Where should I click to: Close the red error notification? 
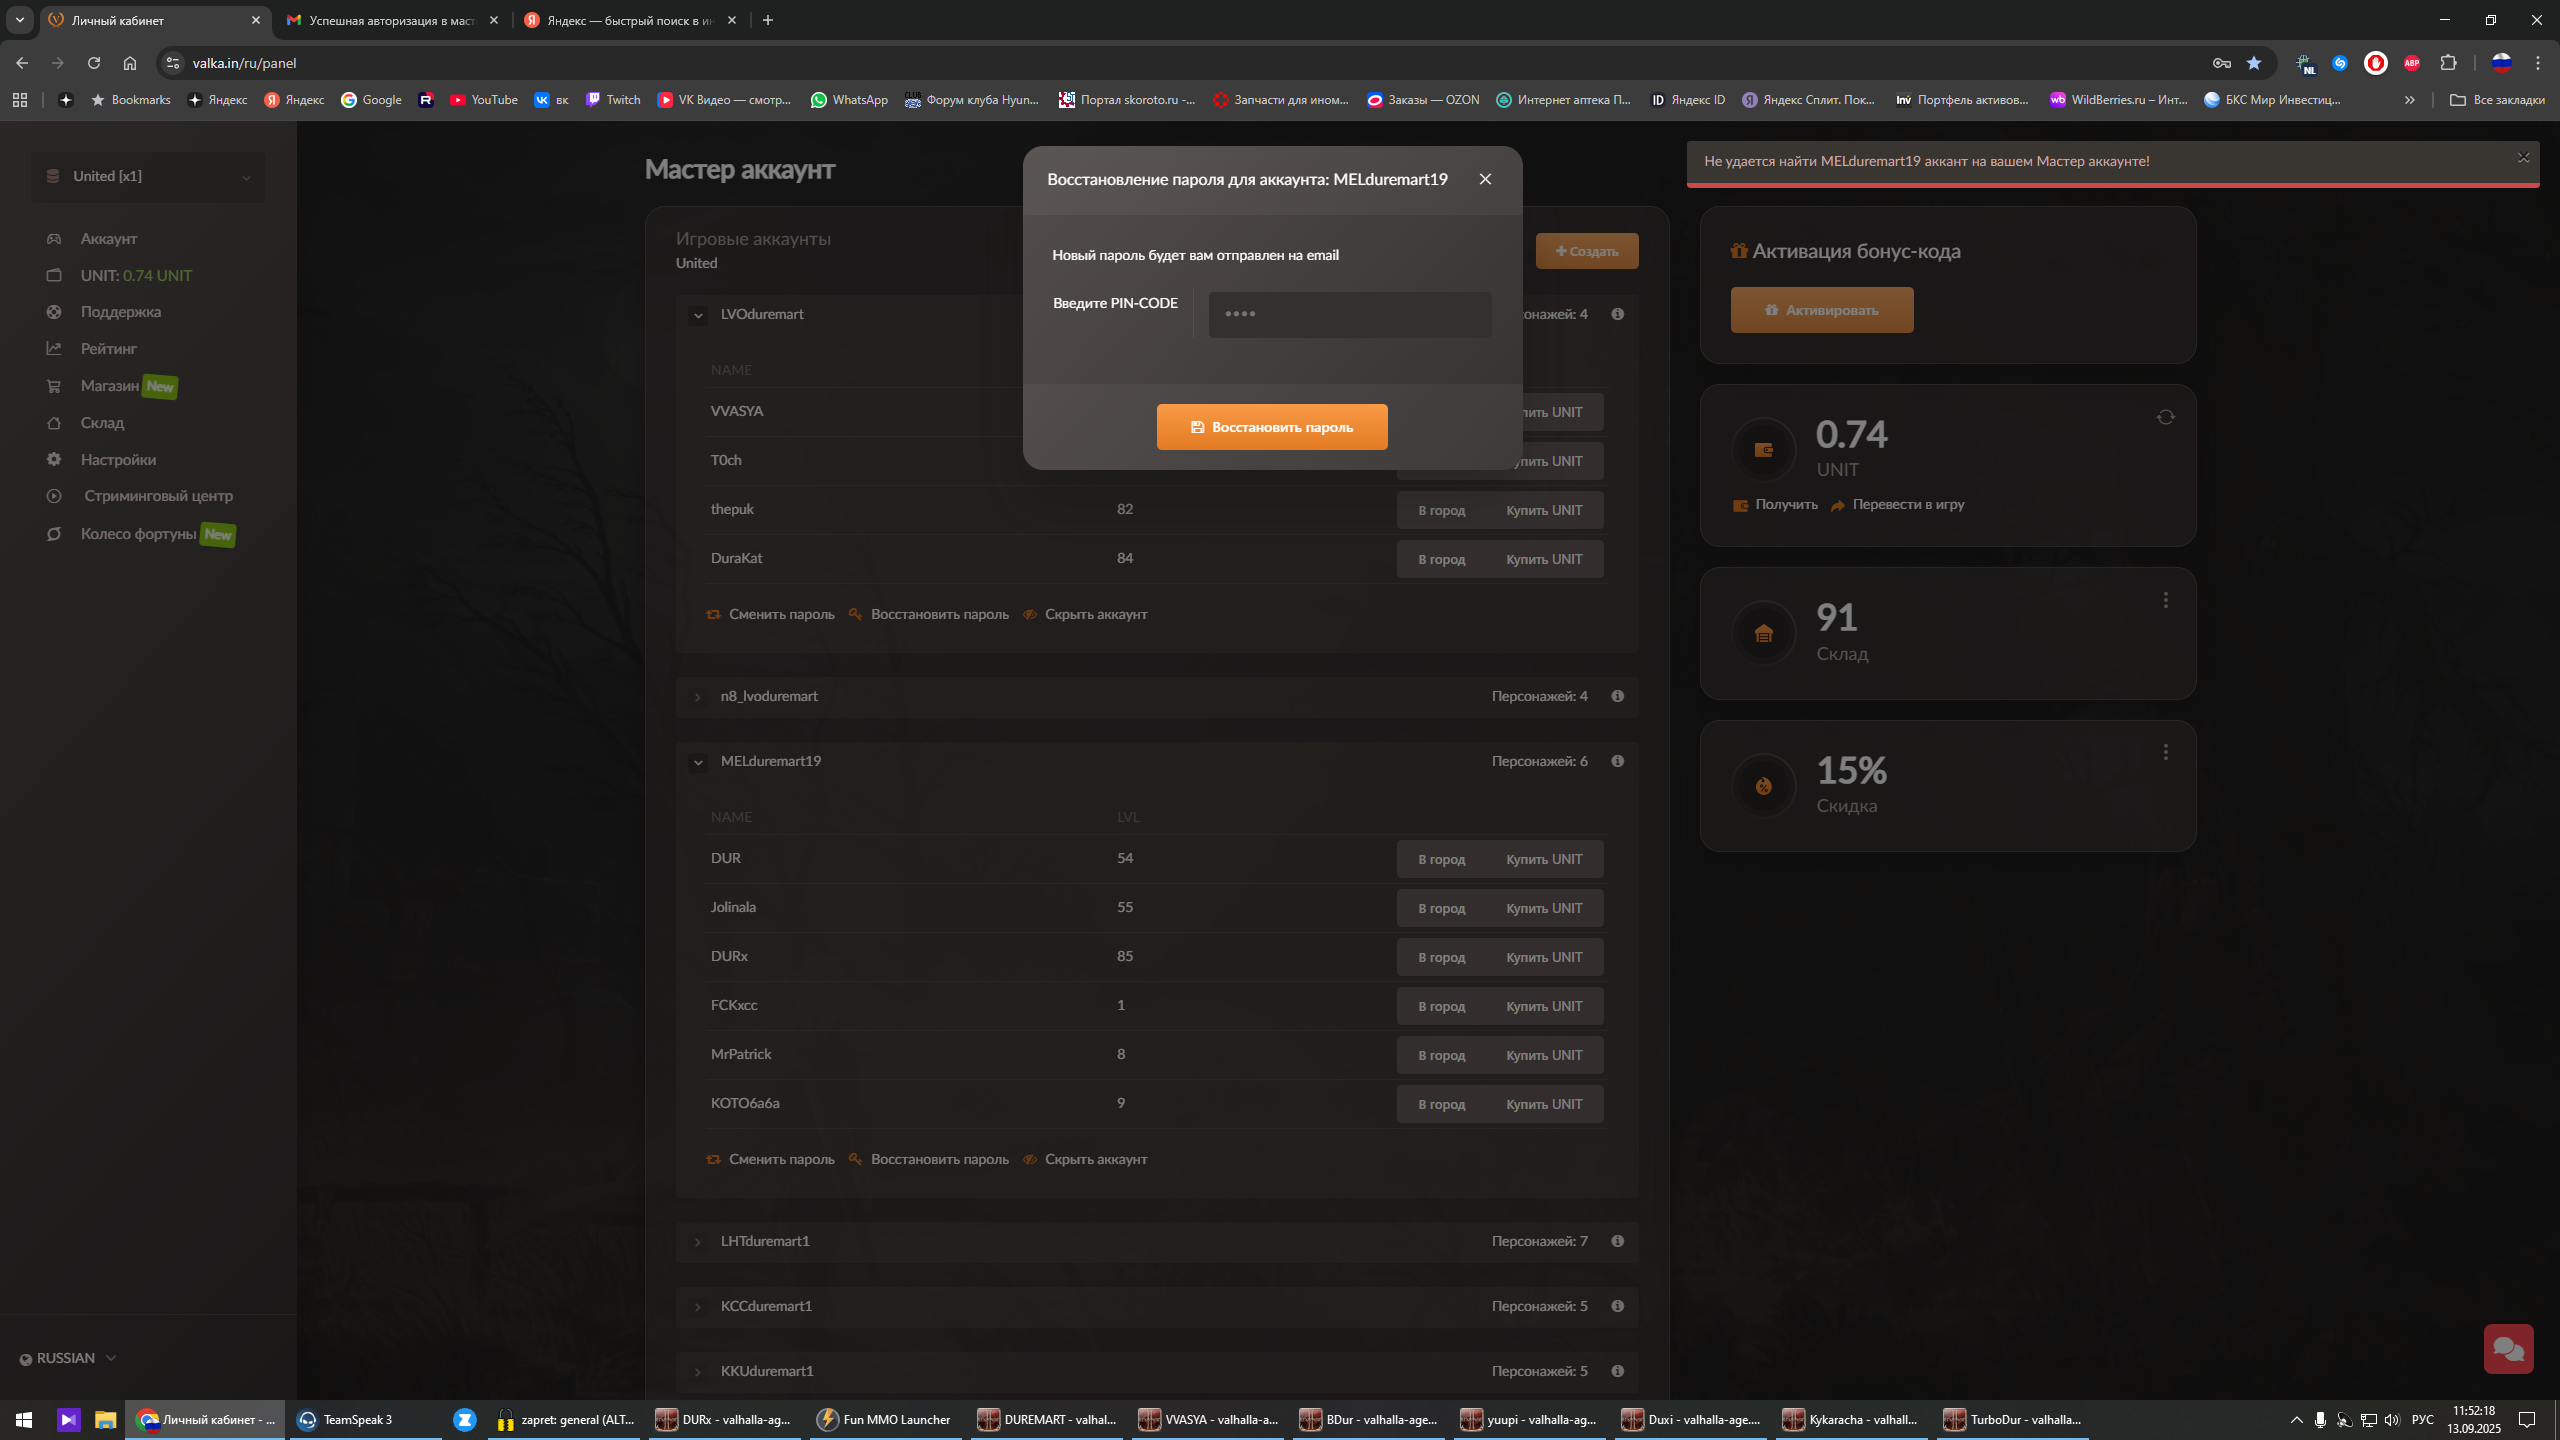pos(2523,157)
